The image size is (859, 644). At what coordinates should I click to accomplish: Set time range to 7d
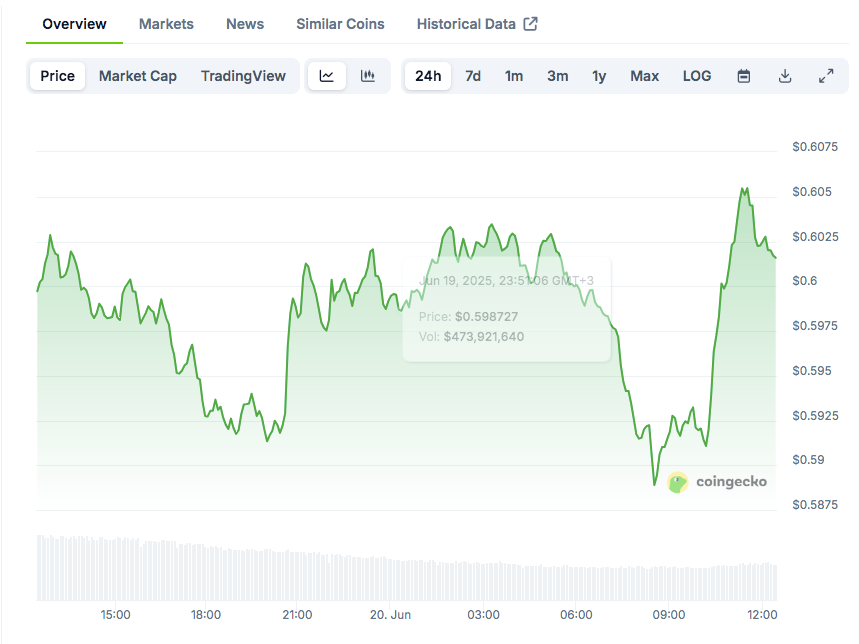(x=473, y=76)
